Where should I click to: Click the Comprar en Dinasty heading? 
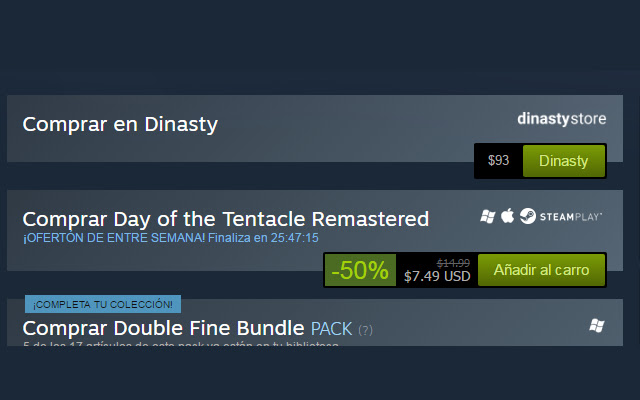pos(120,124)
